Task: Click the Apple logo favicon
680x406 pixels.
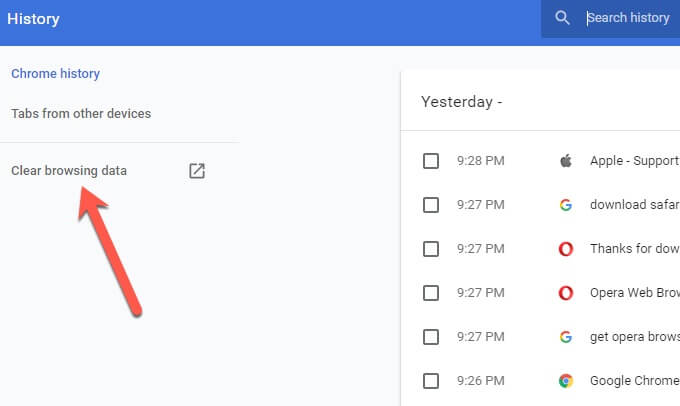Action: [x=566, y=161]
